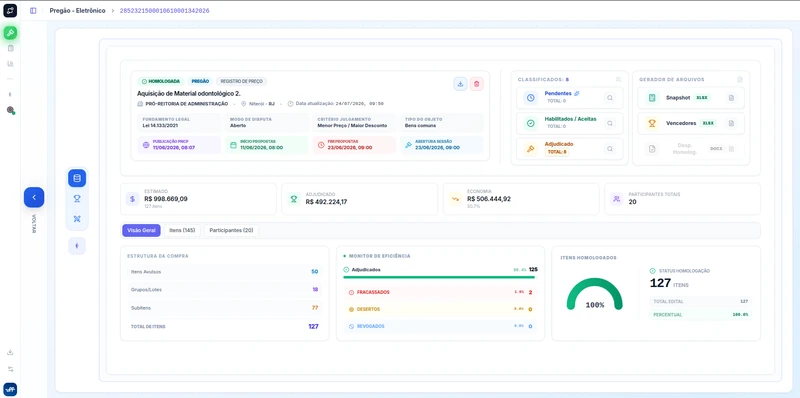This screenshot has height=398, width=800.
Task: Select the database icon in side toolbar
Action: [x=77, y=178]
